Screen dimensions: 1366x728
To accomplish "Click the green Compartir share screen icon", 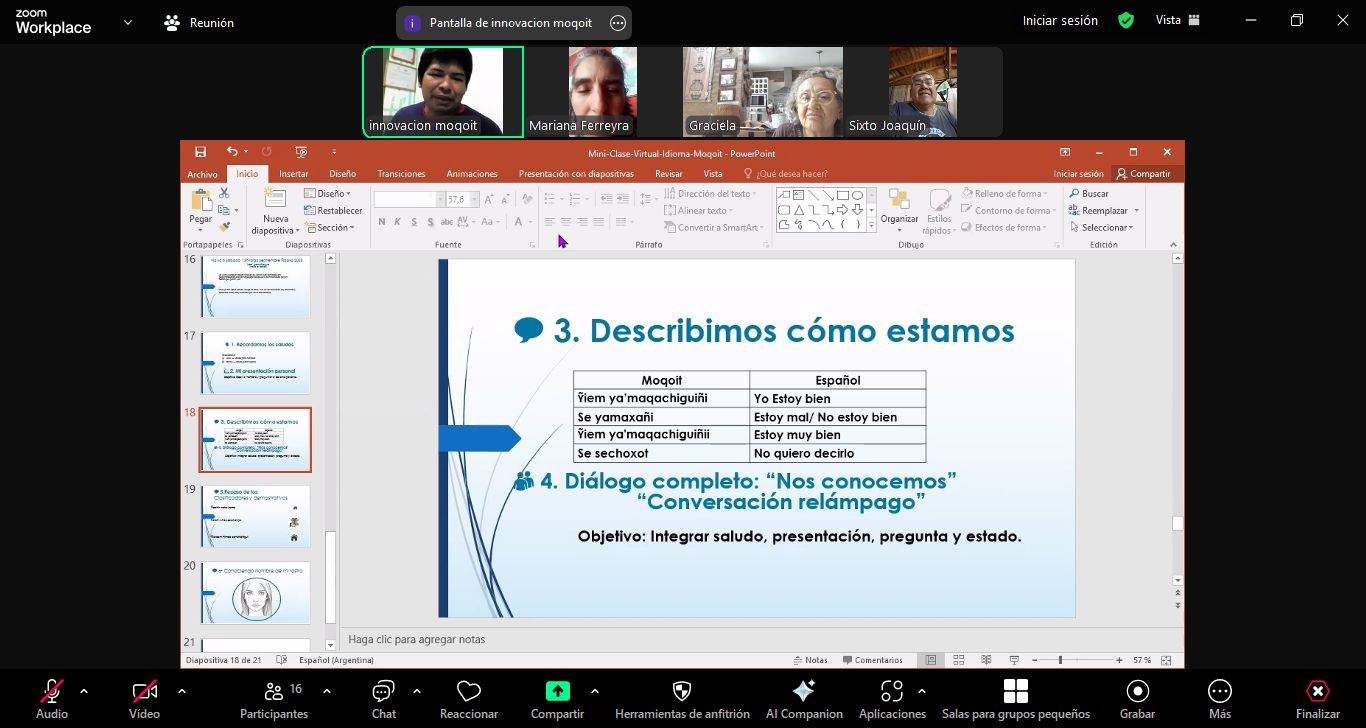I will click(557, 692).
